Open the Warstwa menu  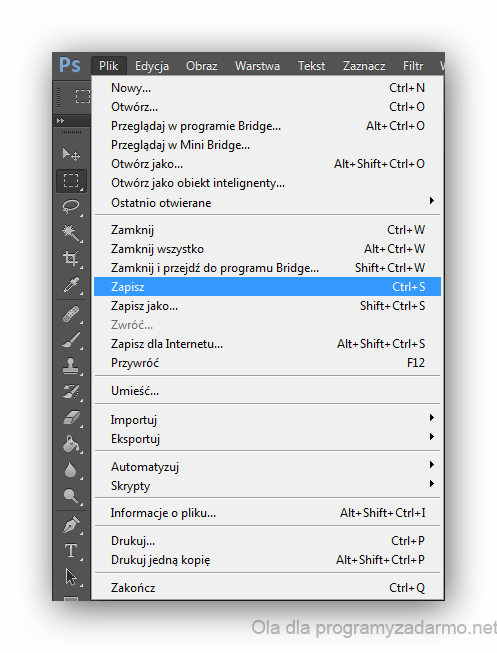(x=257, y=66)
